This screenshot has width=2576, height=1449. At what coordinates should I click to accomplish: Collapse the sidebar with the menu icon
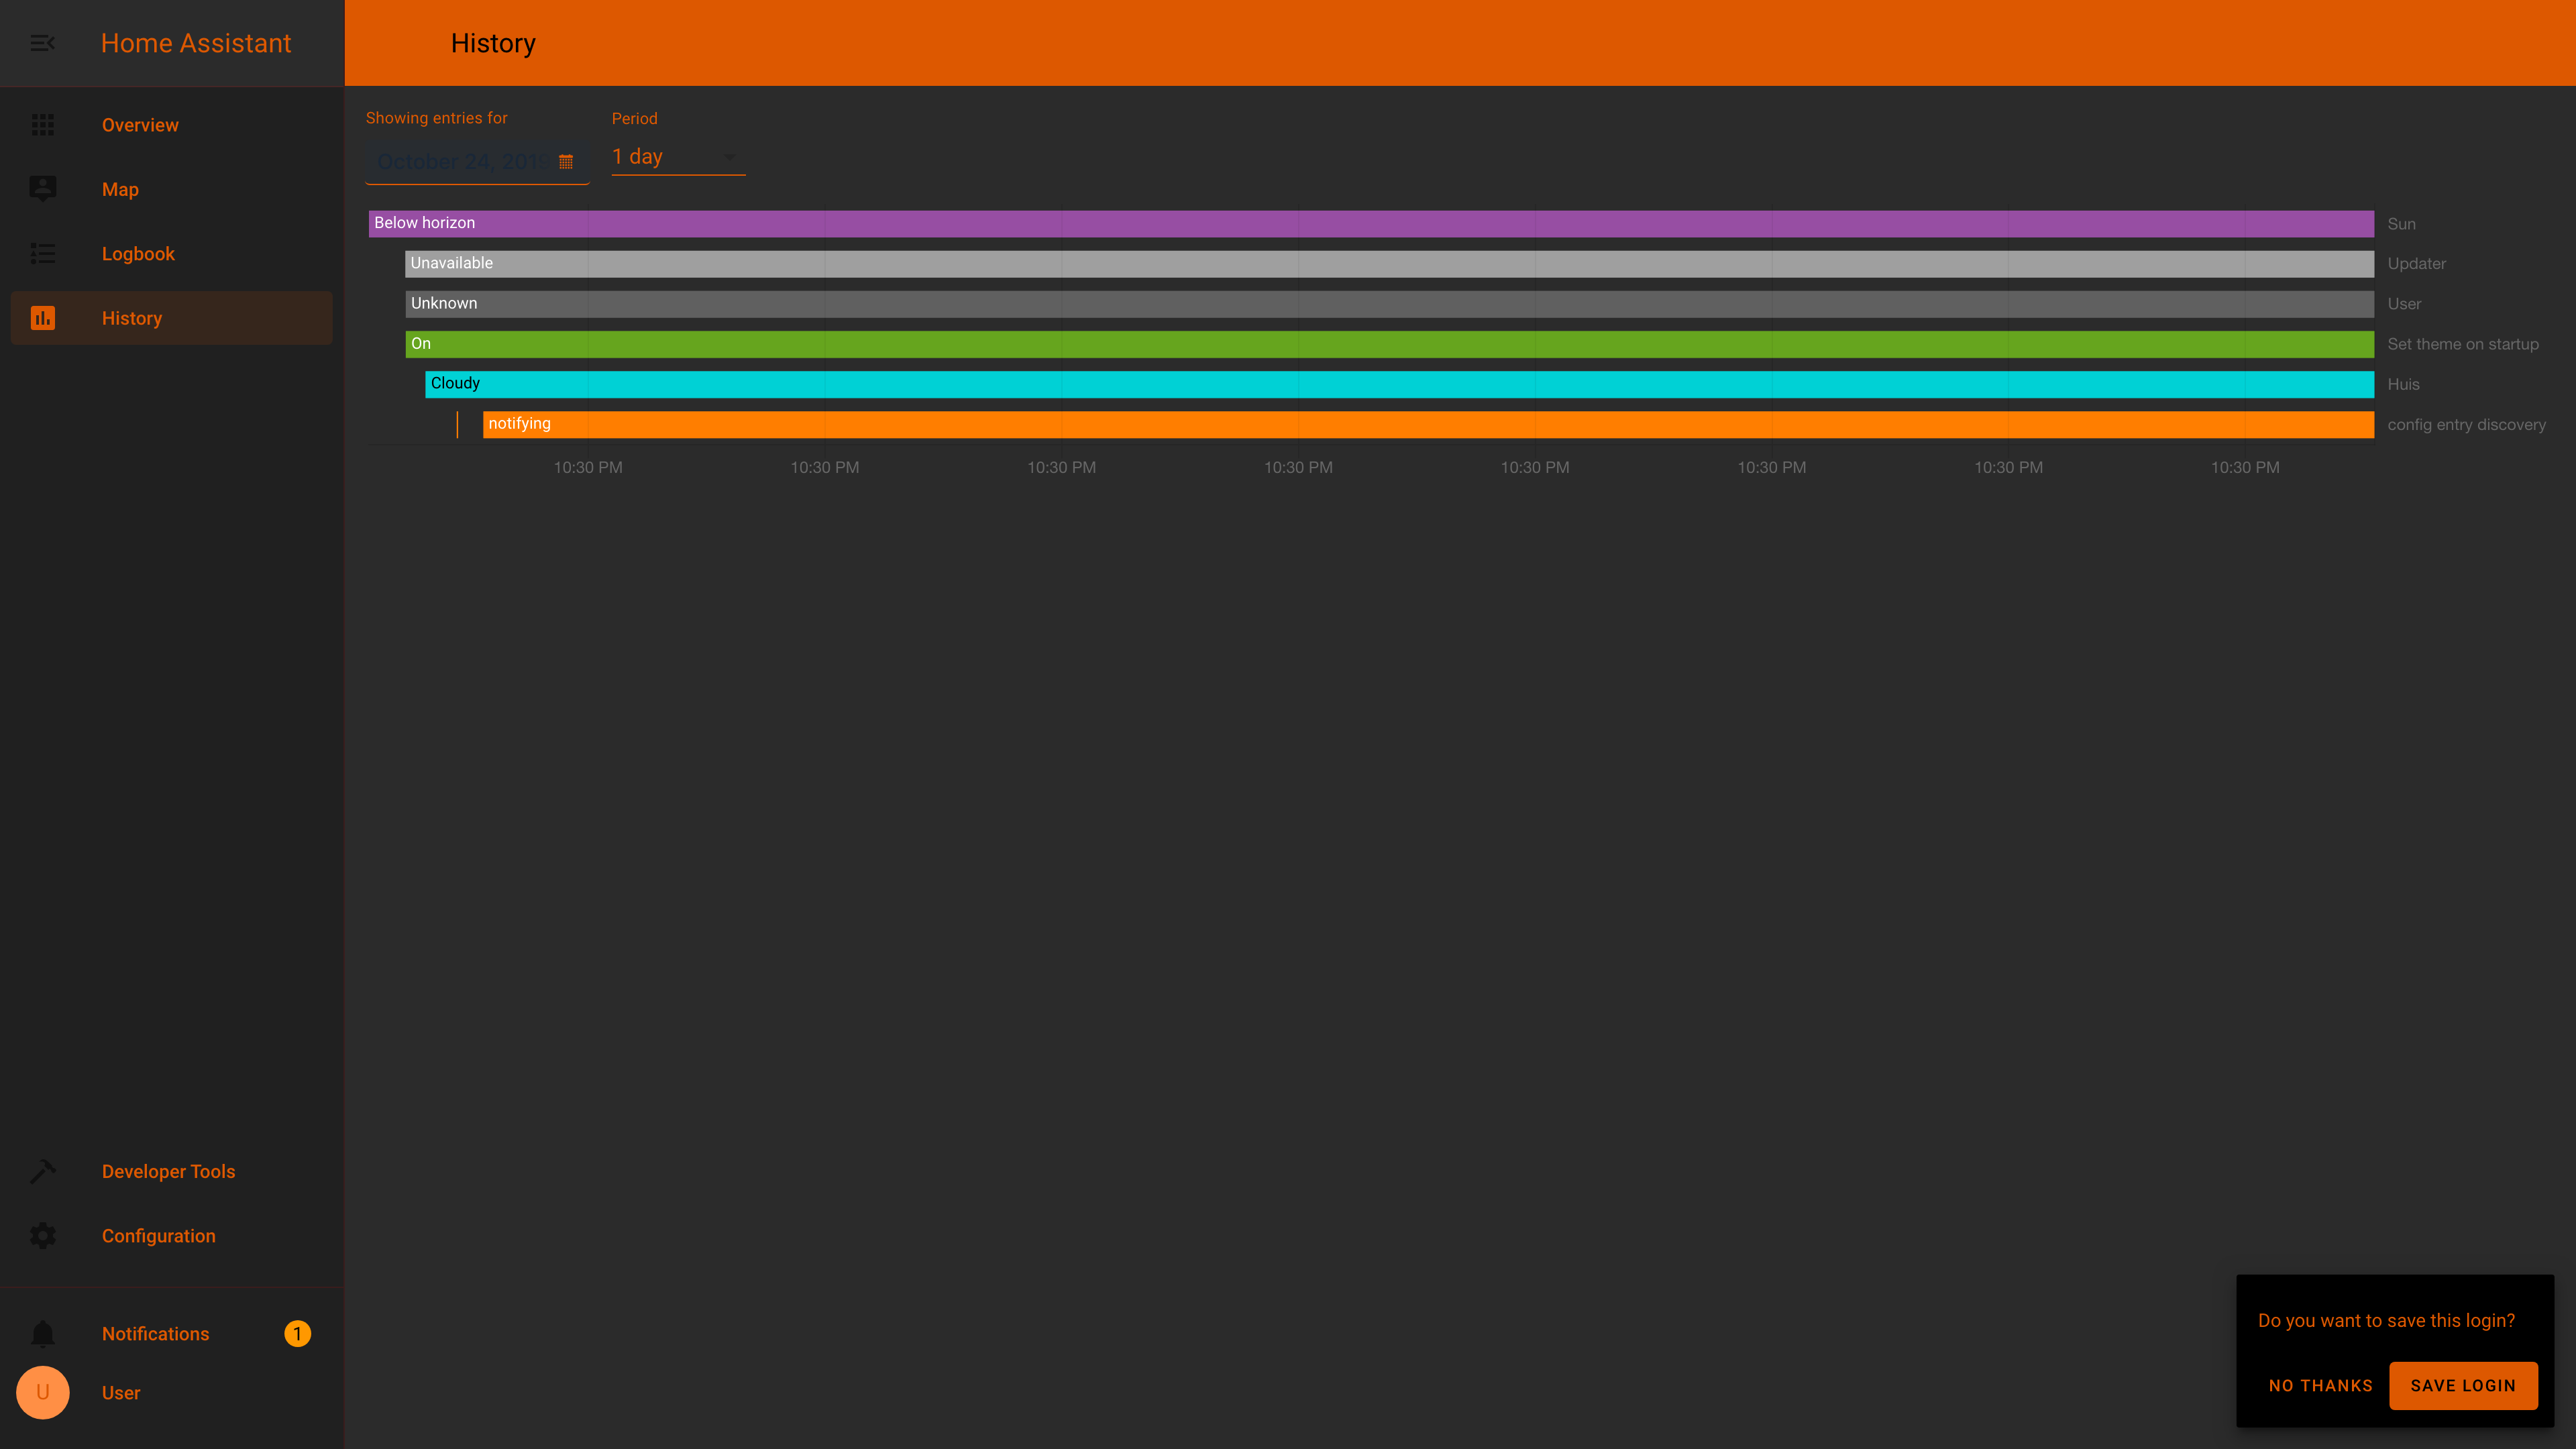(x=42, y=43)
